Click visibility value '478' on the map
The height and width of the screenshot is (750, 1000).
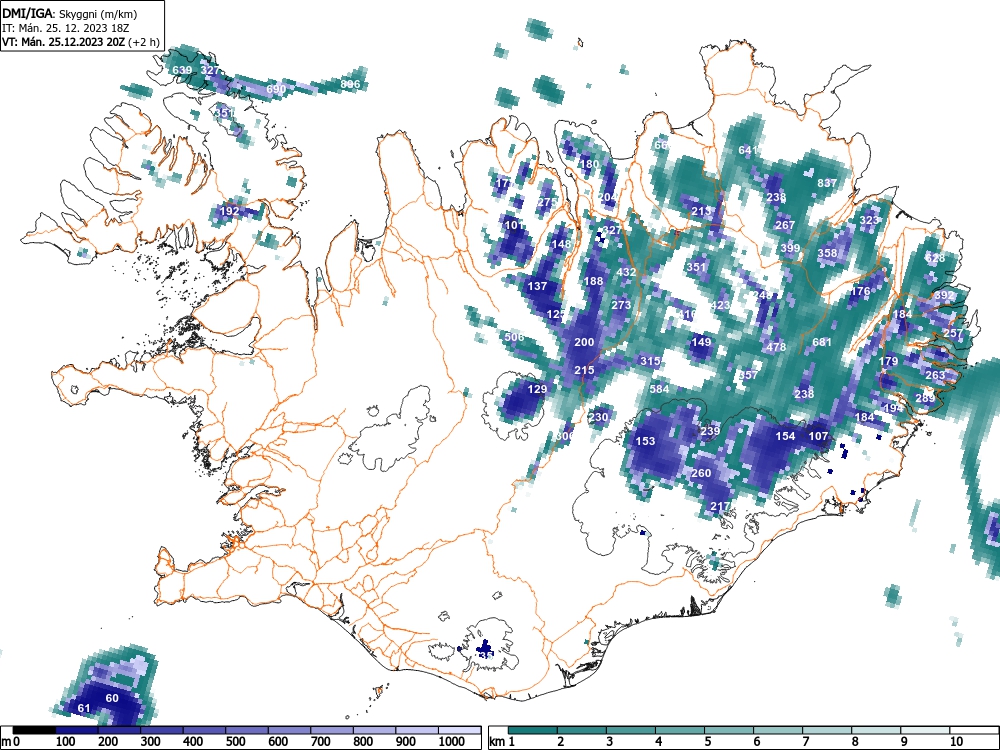[776, 347]
